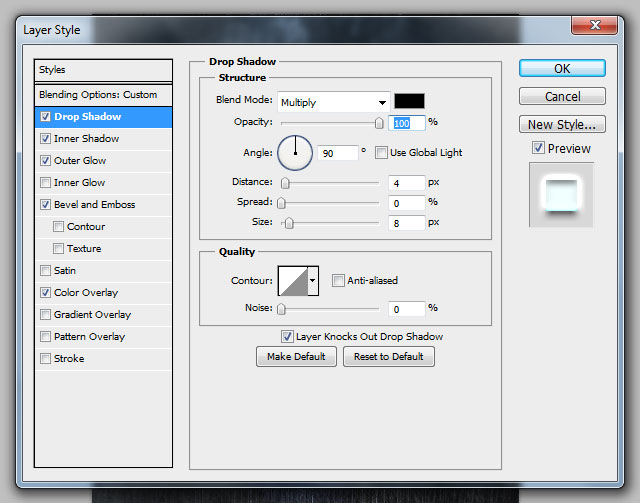
Task: Click the Distance slider handle
Action: tap(285, 183)
